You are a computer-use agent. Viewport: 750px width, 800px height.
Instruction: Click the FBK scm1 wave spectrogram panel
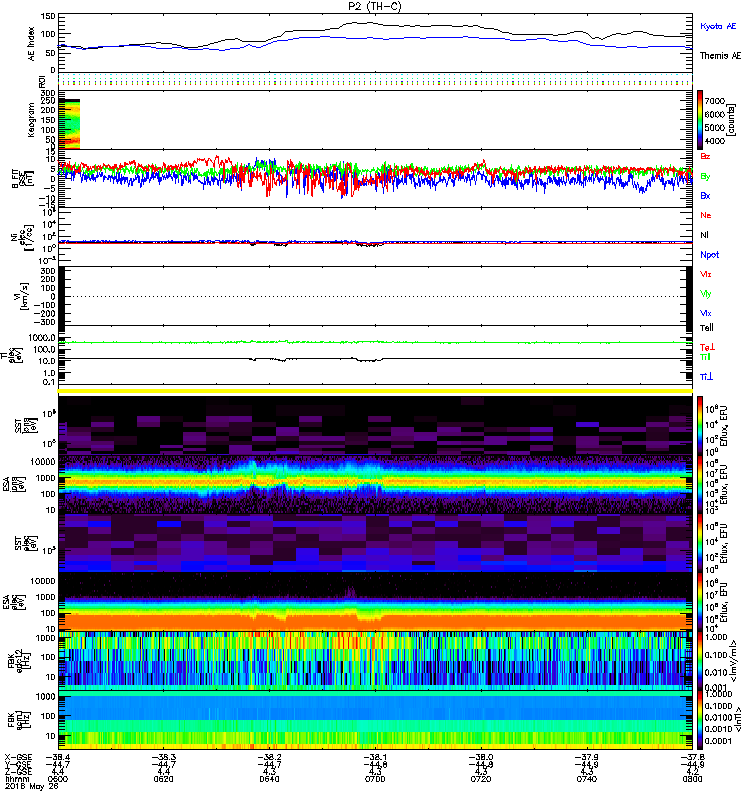click(375, 720)
